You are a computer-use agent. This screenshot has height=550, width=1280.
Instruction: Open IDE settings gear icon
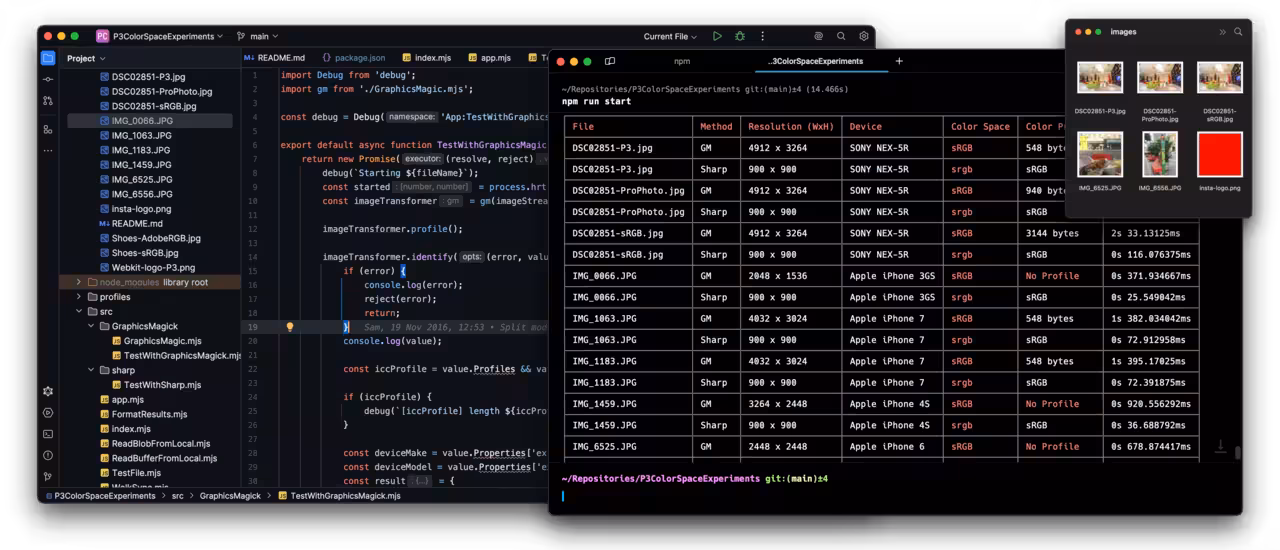click(x=864, y=36)
